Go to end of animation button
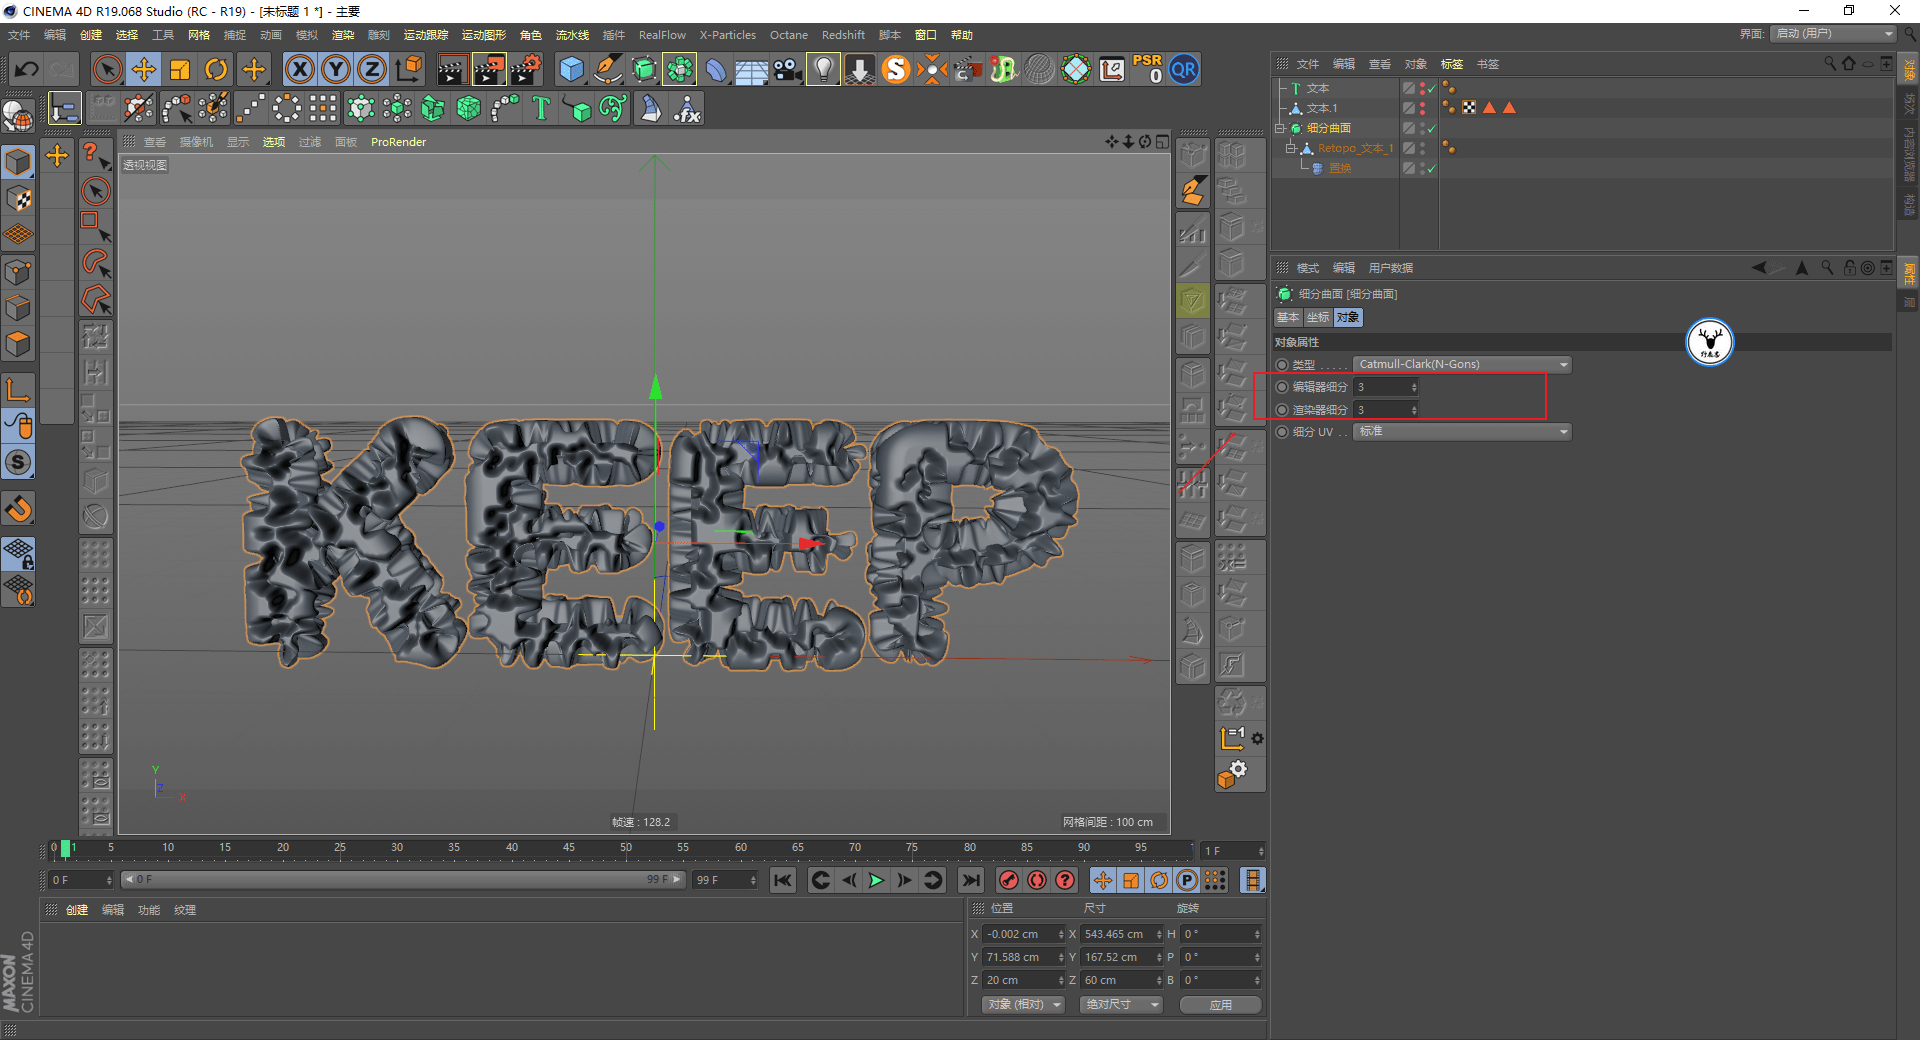 [x=970, y=880]
